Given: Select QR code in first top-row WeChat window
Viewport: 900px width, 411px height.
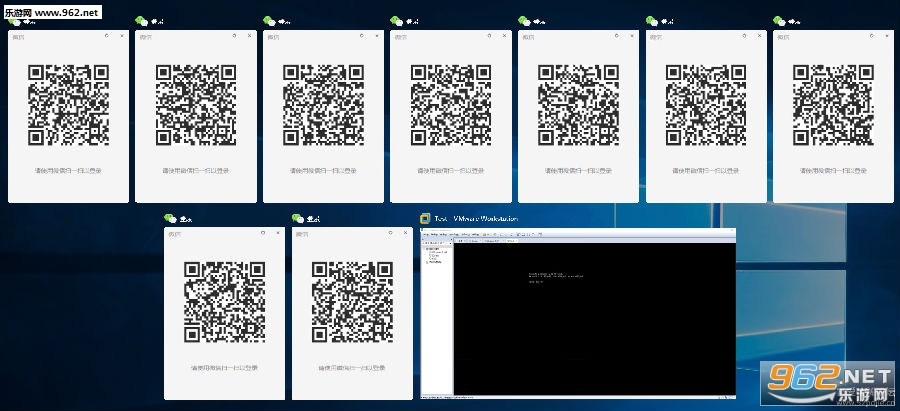Looking at the screenshot, I should click(x=68, y=105).
